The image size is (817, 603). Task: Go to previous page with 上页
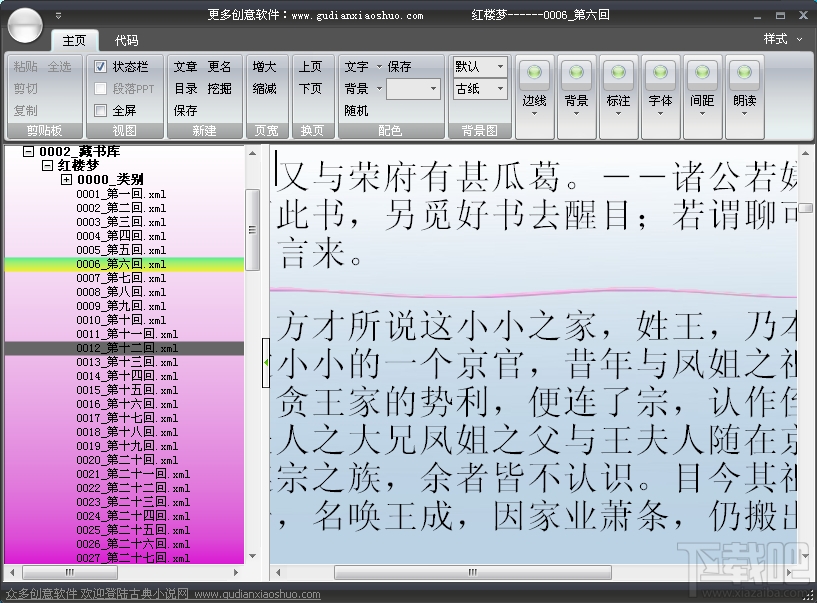click(311, 67)
